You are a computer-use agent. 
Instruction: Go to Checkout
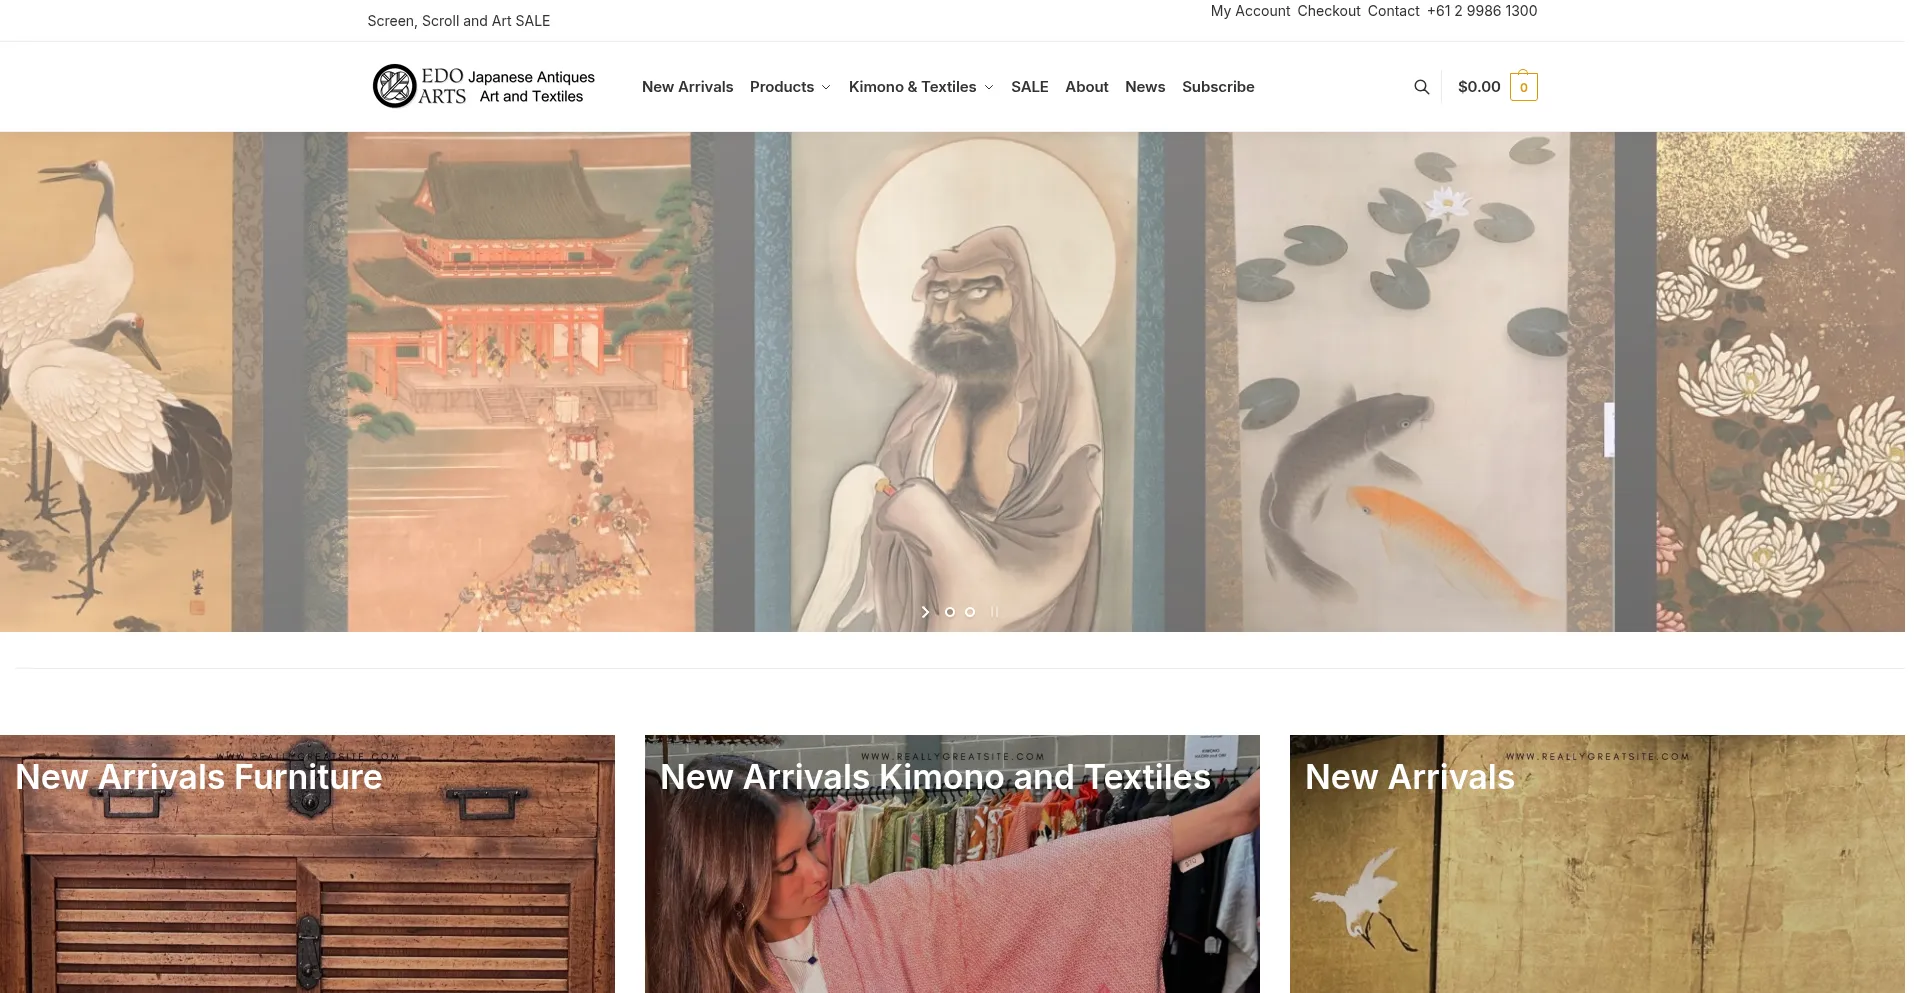pos(1329,11)
